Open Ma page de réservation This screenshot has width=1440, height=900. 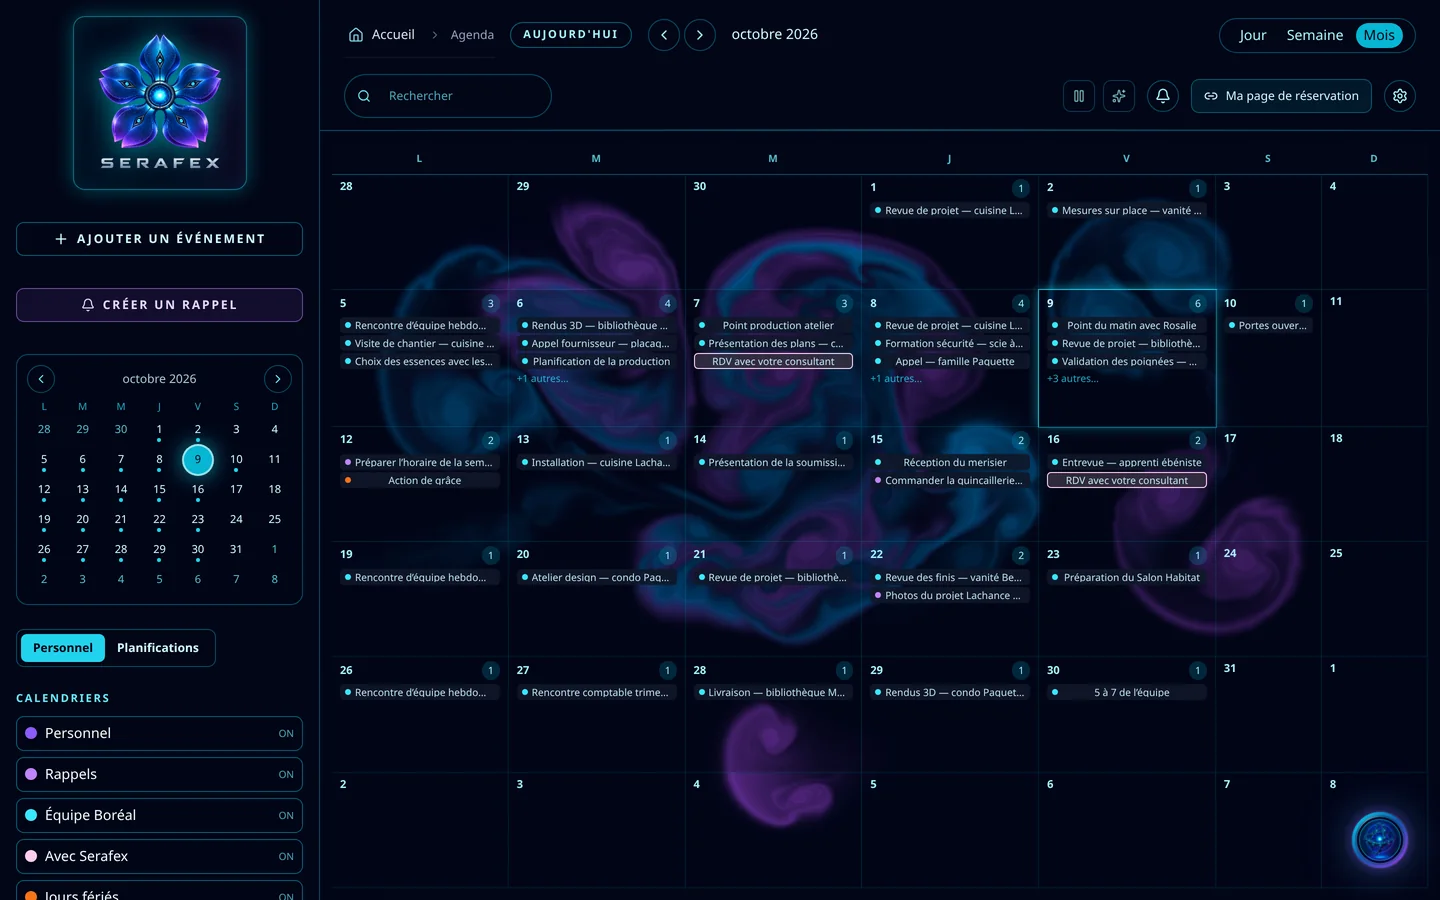(x=1281, y=96)
